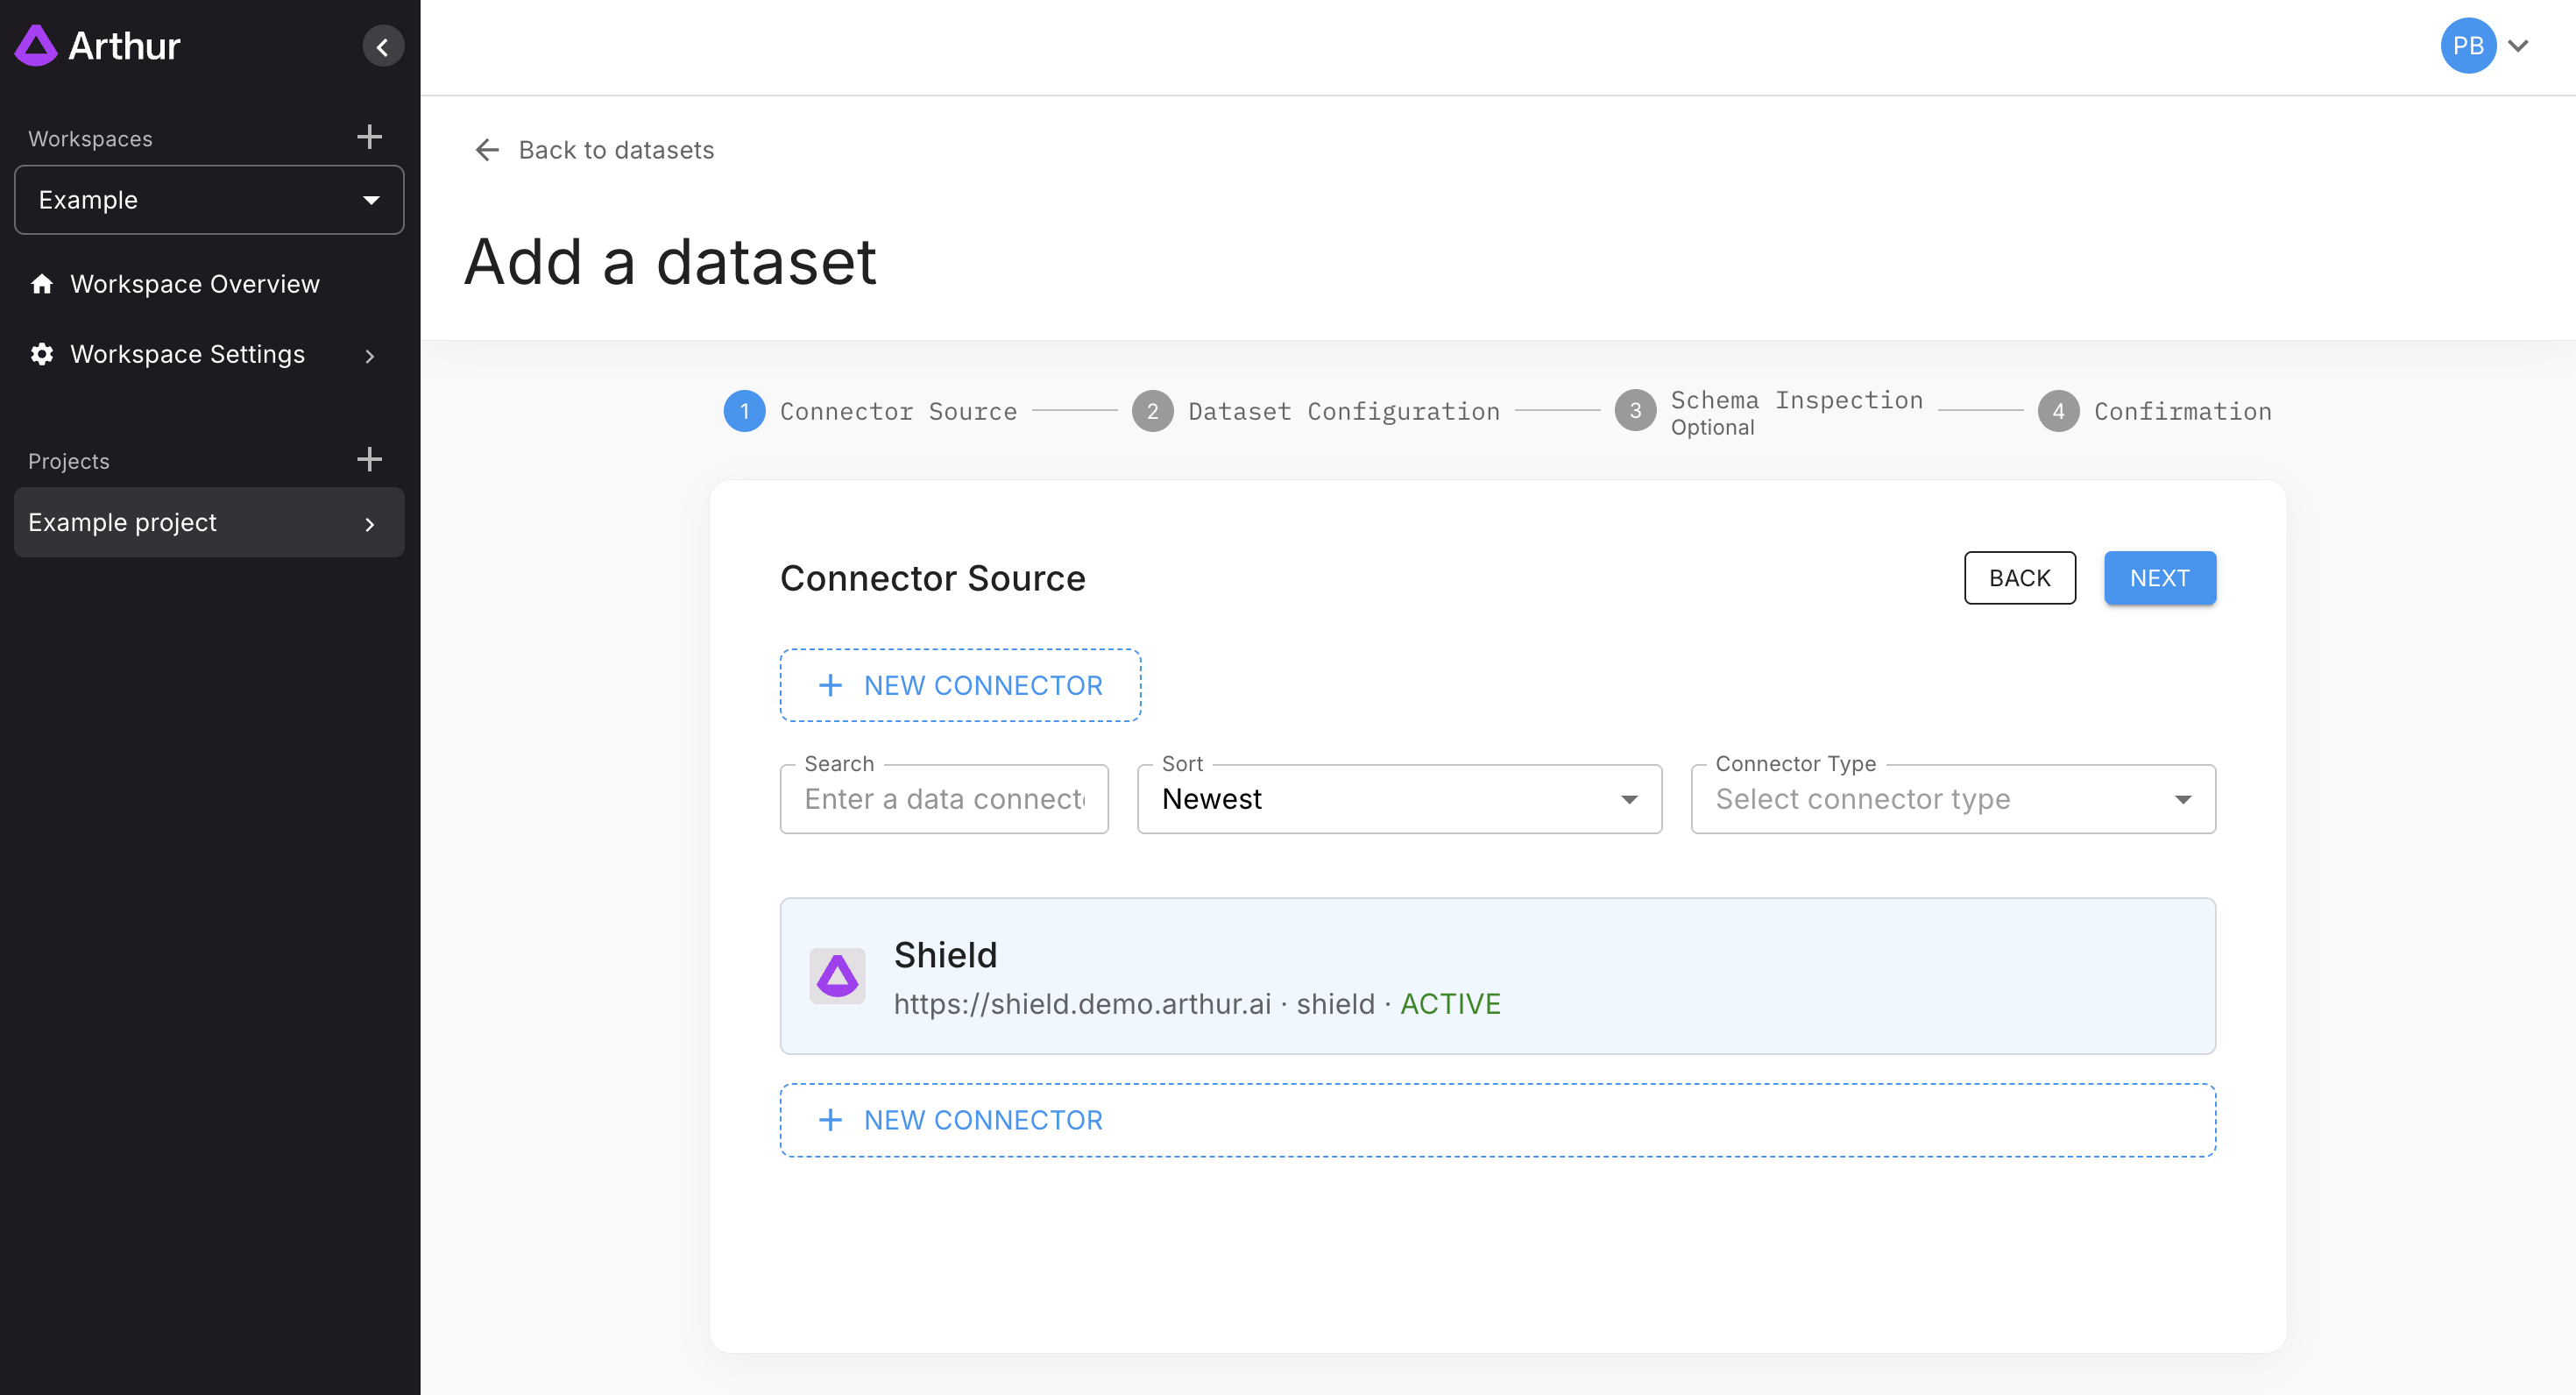The image size is (2576, 1395).
Task: Click the Arthur logo icon
Action: click(36, 46)
